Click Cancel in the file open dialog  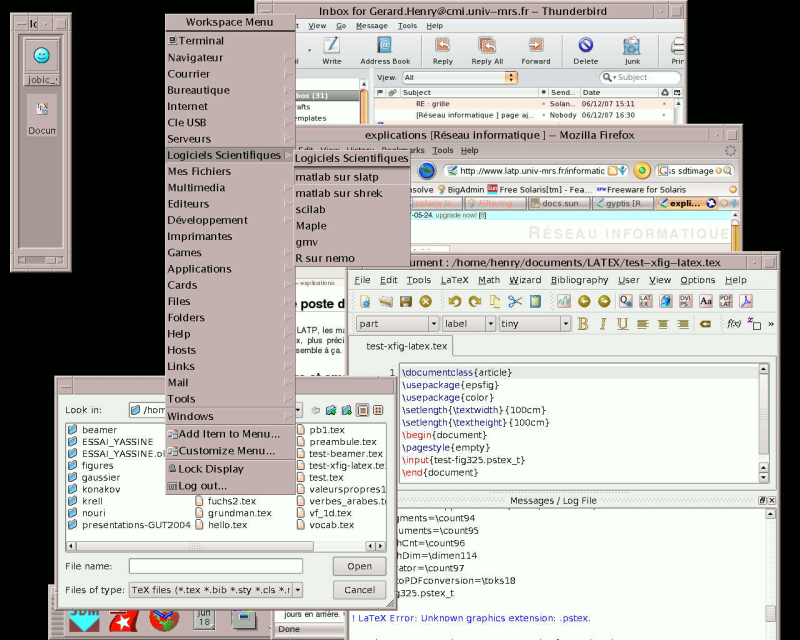pos(360,590)
